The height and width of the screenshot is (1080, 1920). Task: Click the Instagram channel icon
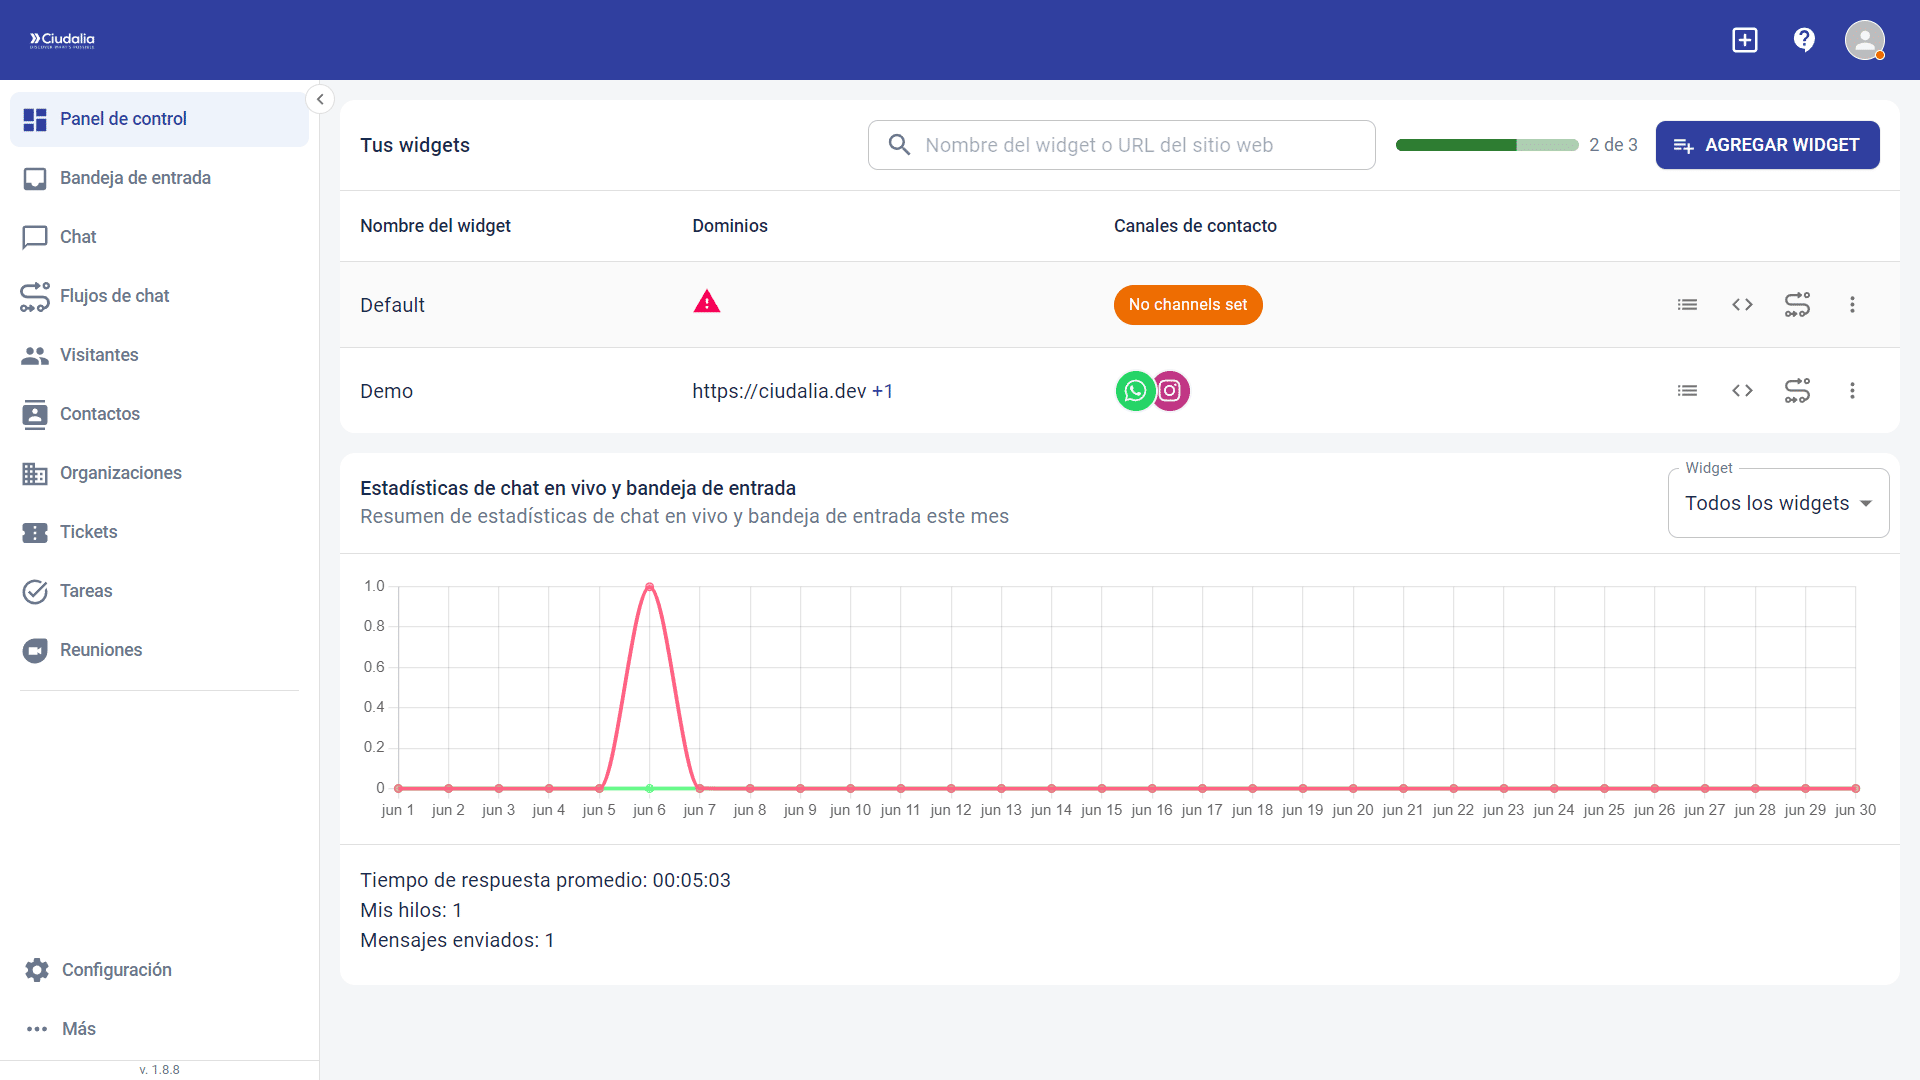coord(1171,391)
